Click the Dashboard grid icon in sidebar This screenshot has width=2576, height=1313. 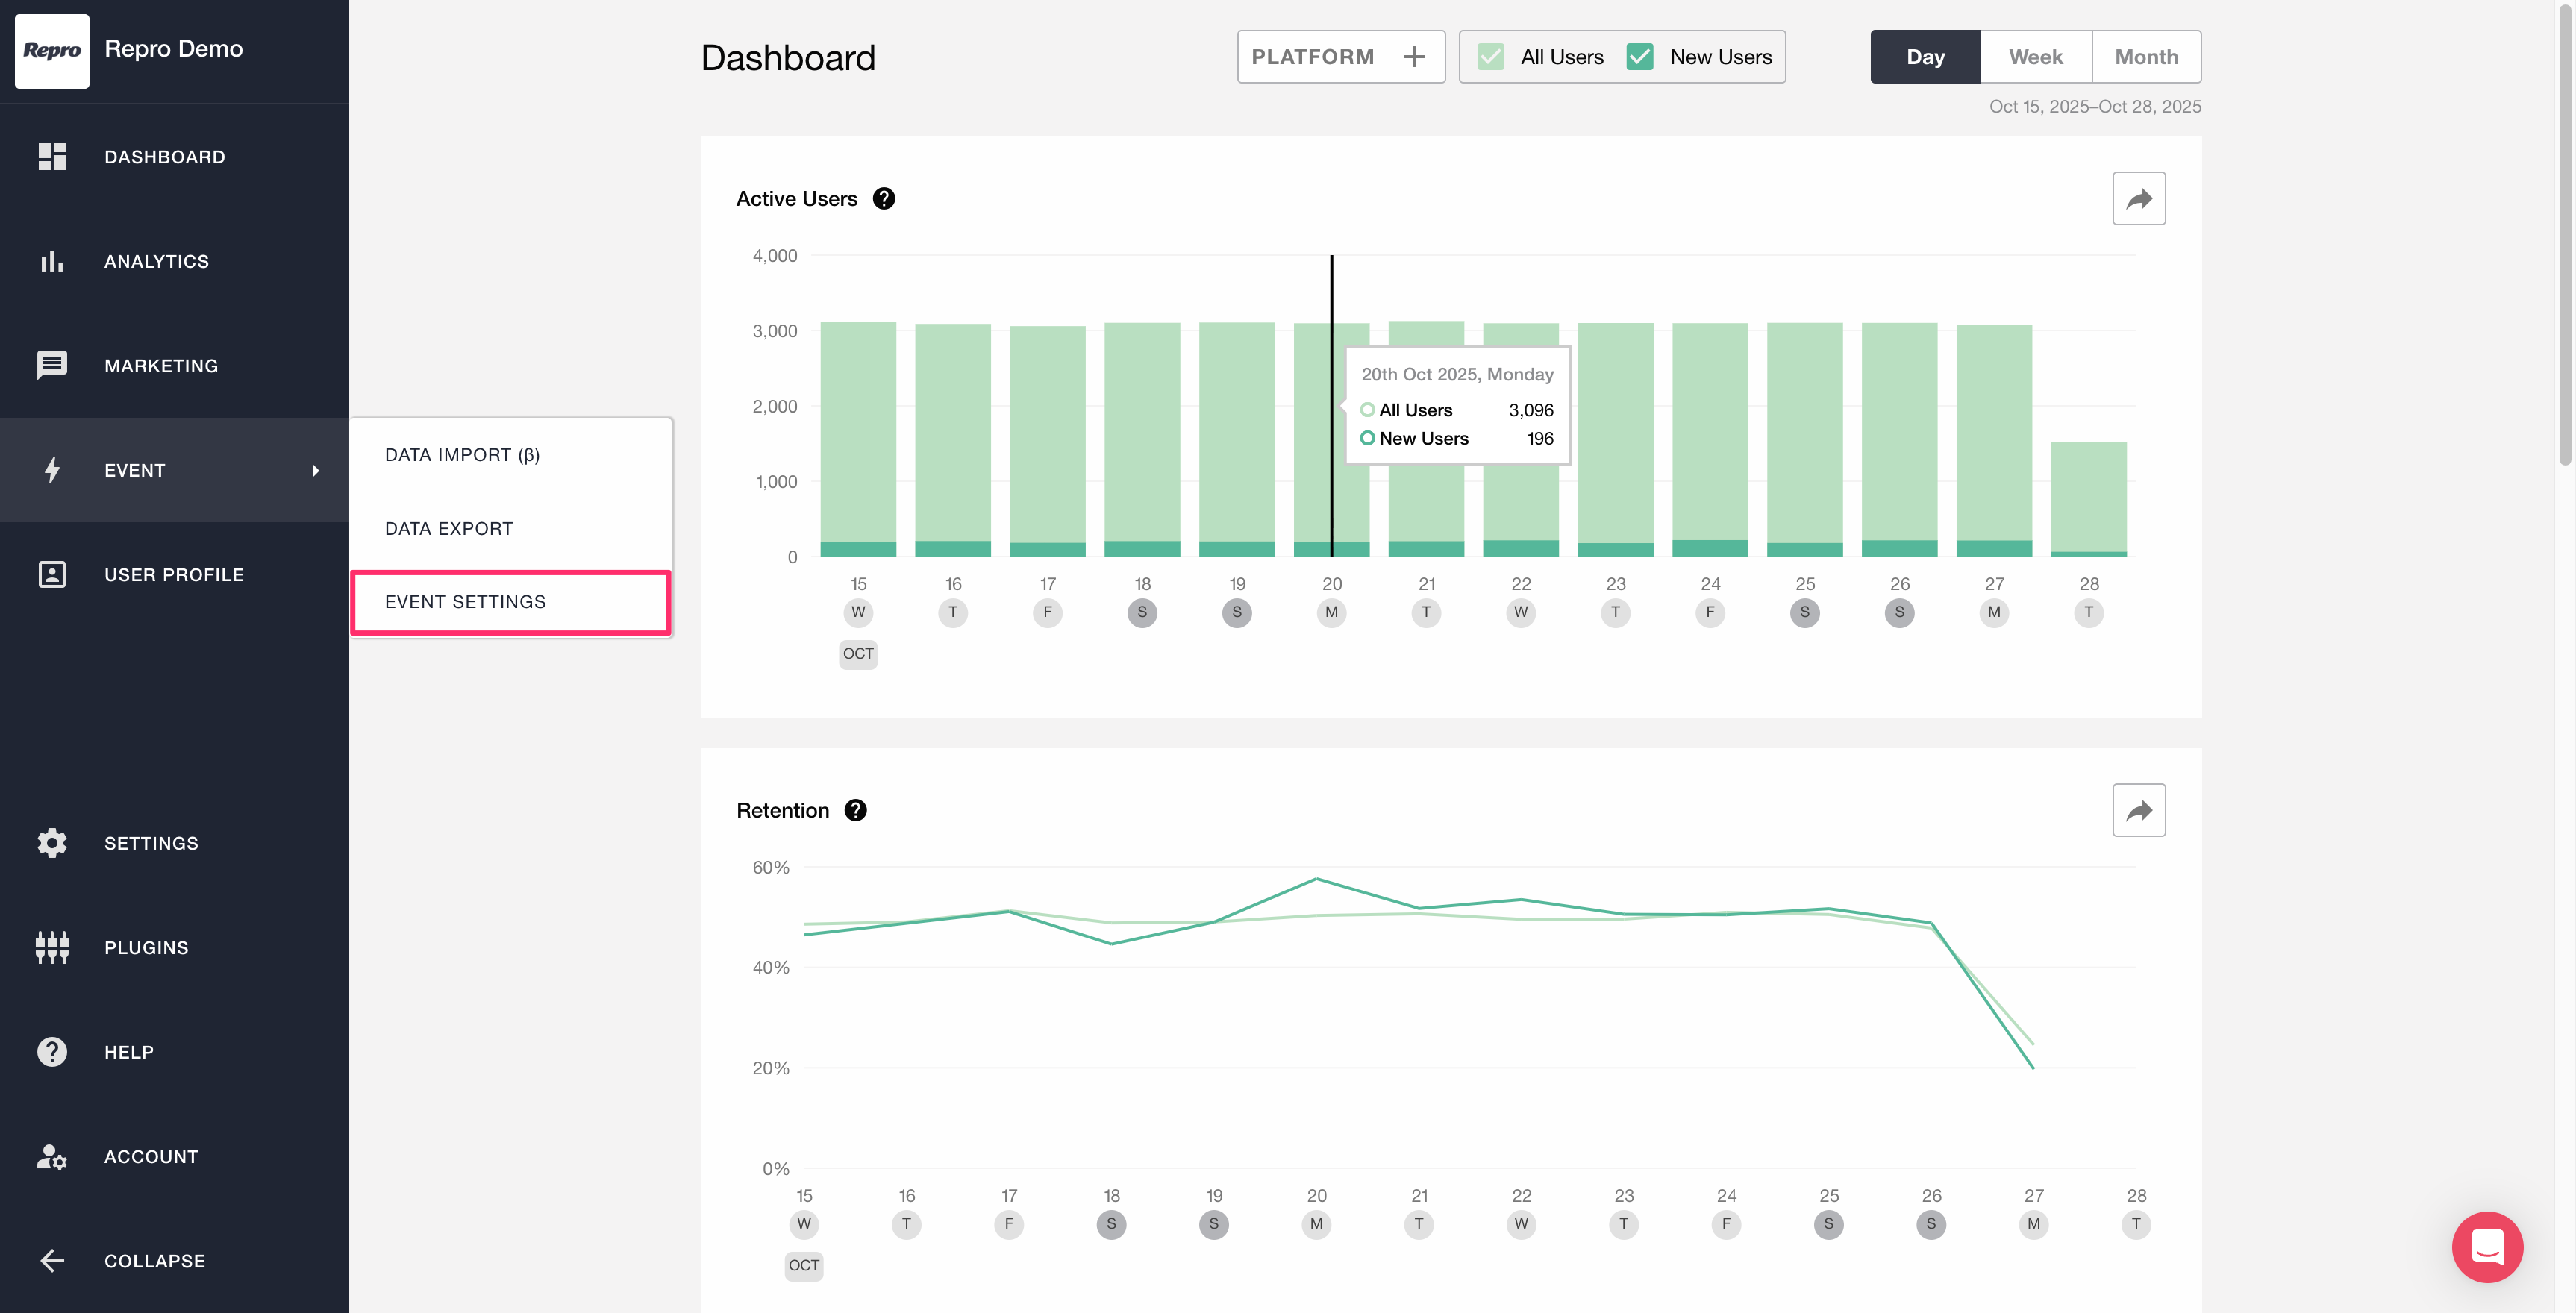pyautogui.click(x=52, y=157)
